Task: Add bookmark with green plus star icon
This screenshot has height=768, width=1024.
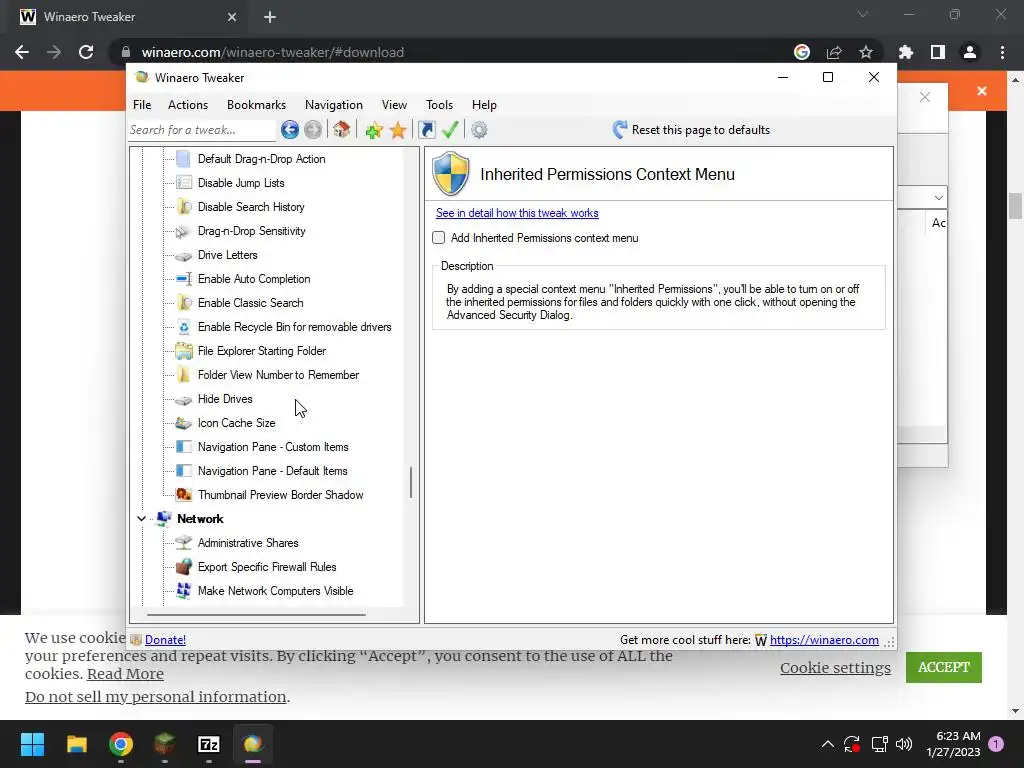Action: click(374, 130)
